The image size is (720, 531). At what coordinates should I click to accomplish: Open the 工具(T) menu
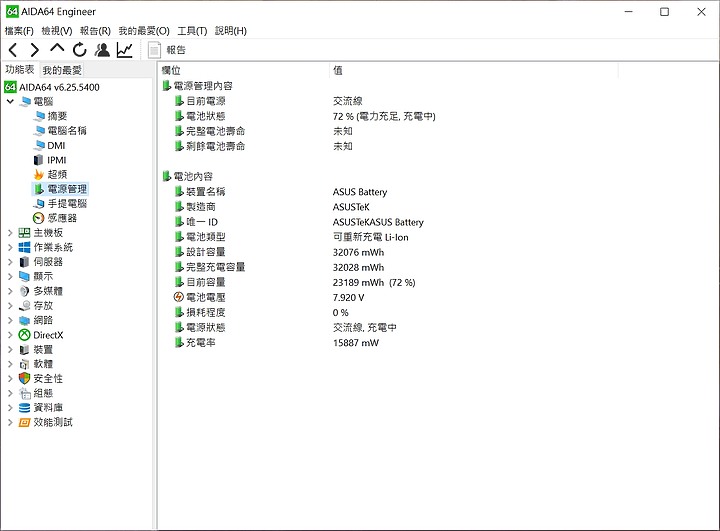192,31
